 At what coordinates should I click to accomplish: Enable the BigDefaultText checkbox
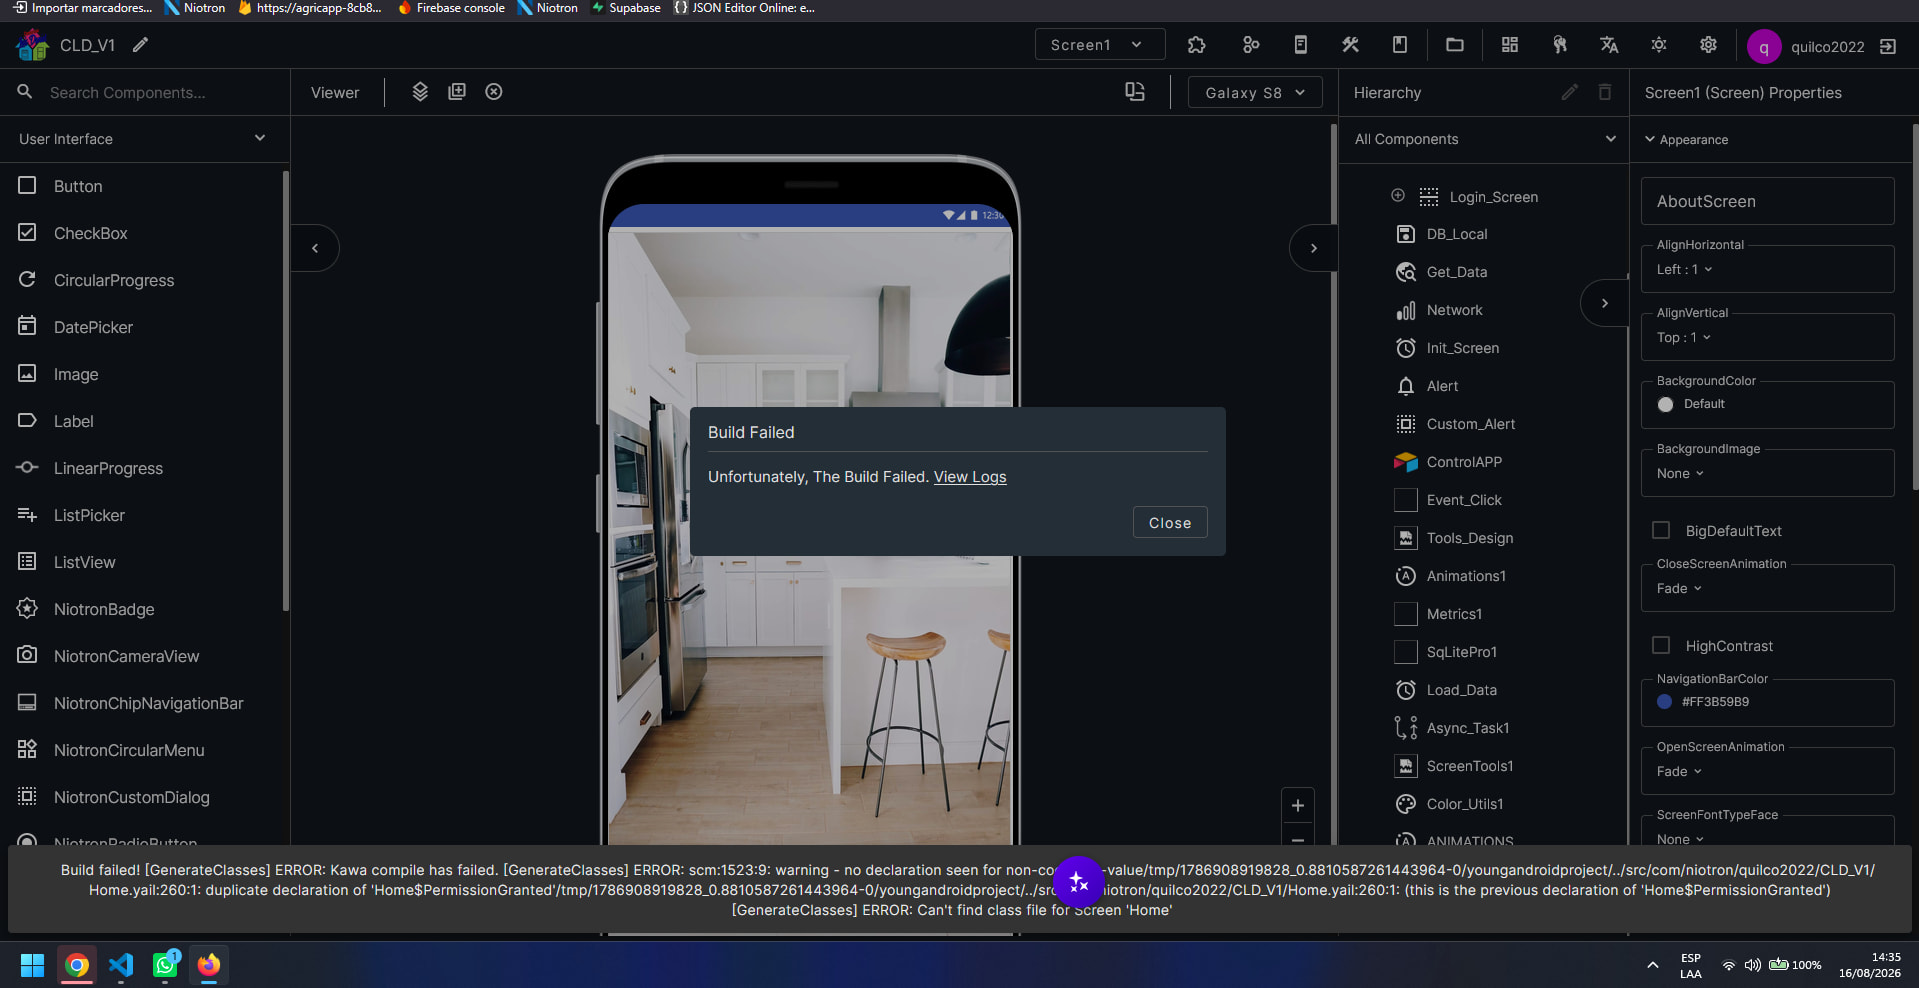tap(1661, 530)
